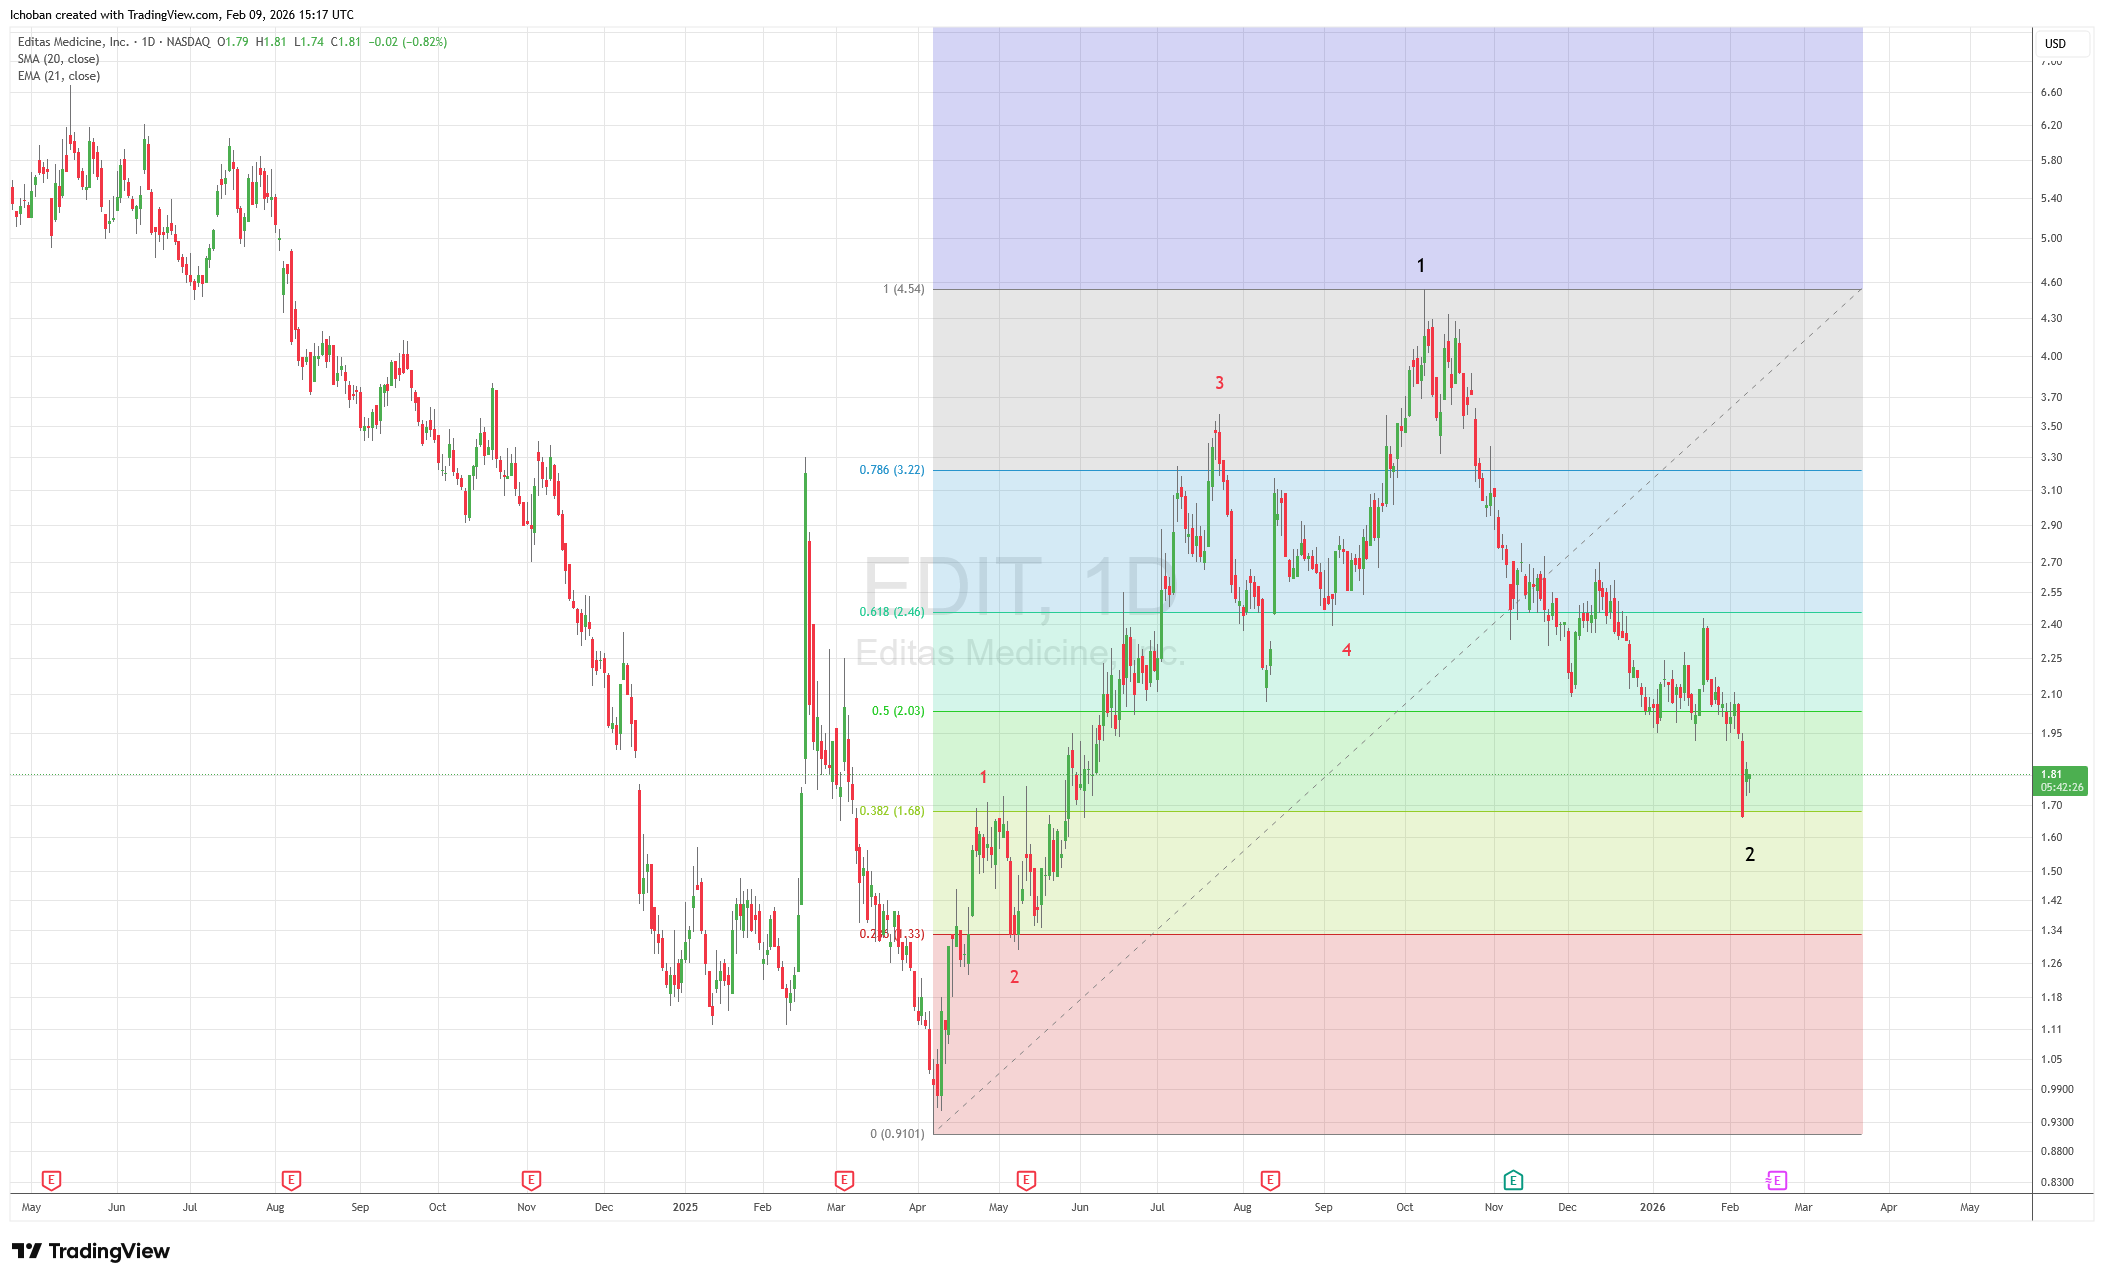Click the TradingView logo at bottom left

click(91, 1251)
